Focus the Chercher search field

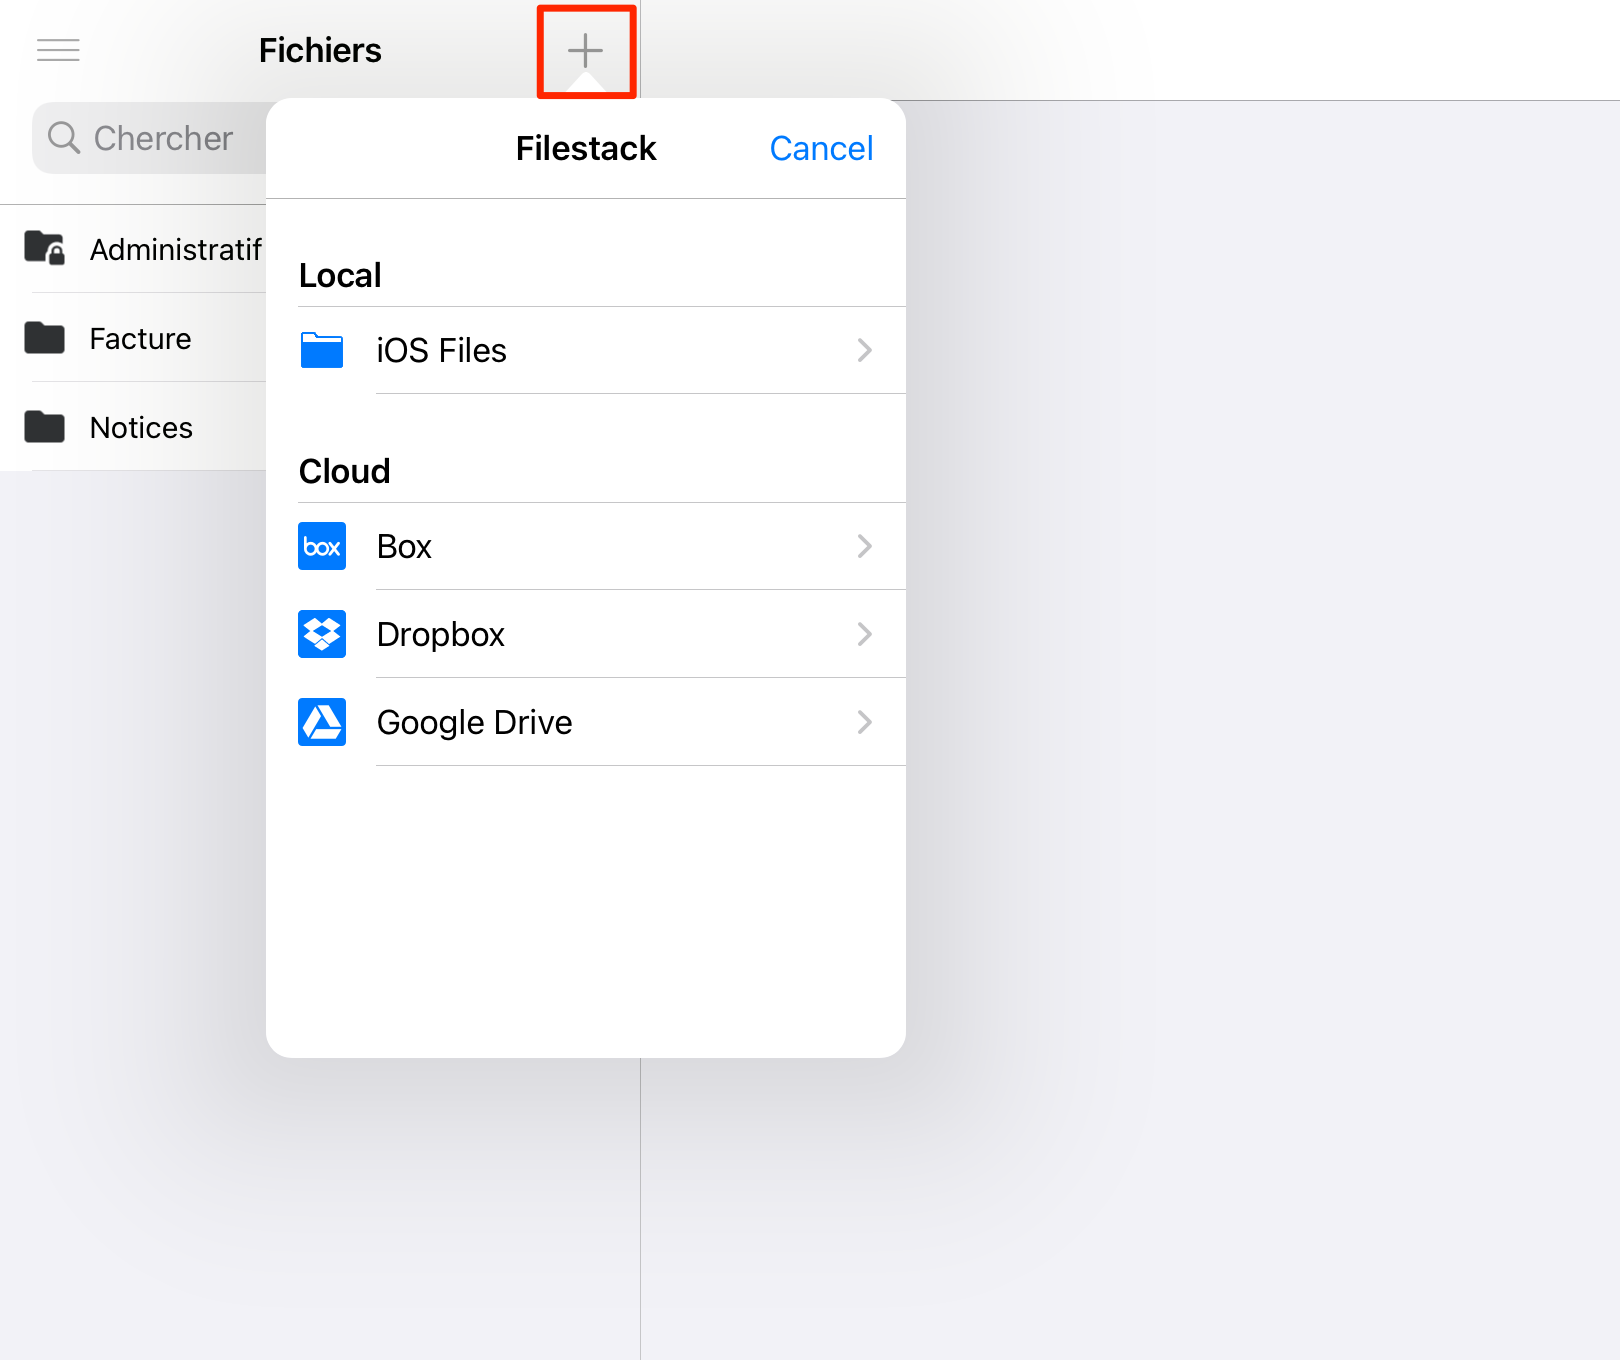[x=150, y=138]
